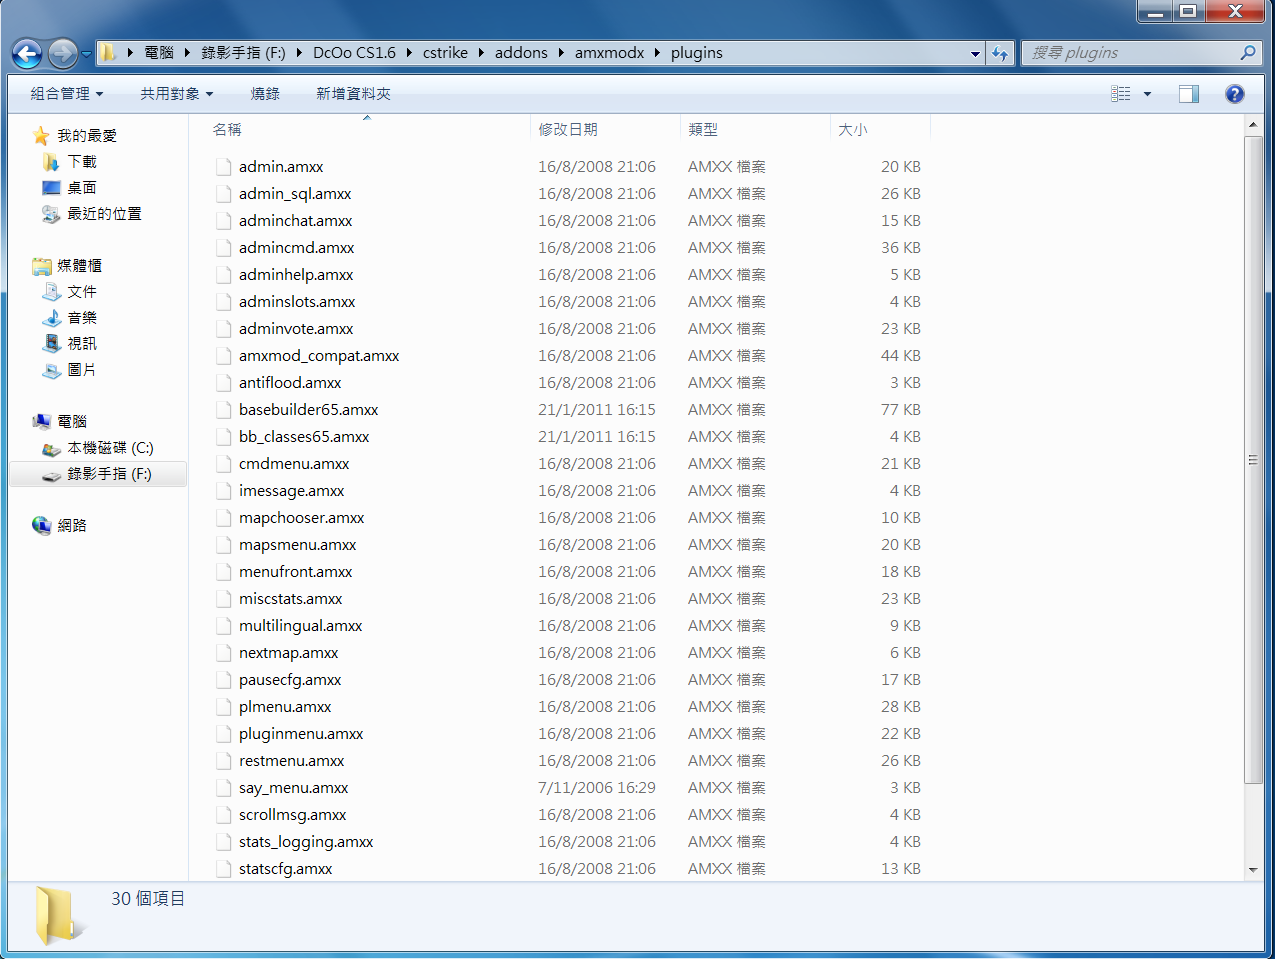Click the Forward navigation arrow
This screenshot has height=959, width=1275.
point(63,53)
